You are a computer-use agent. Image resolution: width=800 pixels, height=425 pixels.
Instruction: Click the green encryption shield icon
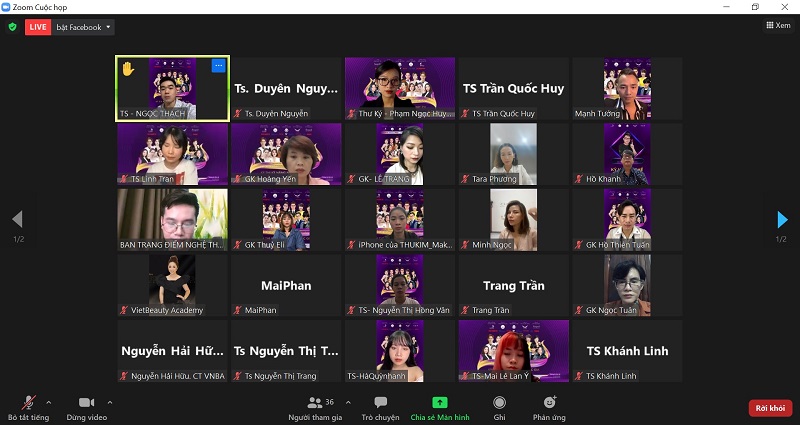tap(12, 27)
